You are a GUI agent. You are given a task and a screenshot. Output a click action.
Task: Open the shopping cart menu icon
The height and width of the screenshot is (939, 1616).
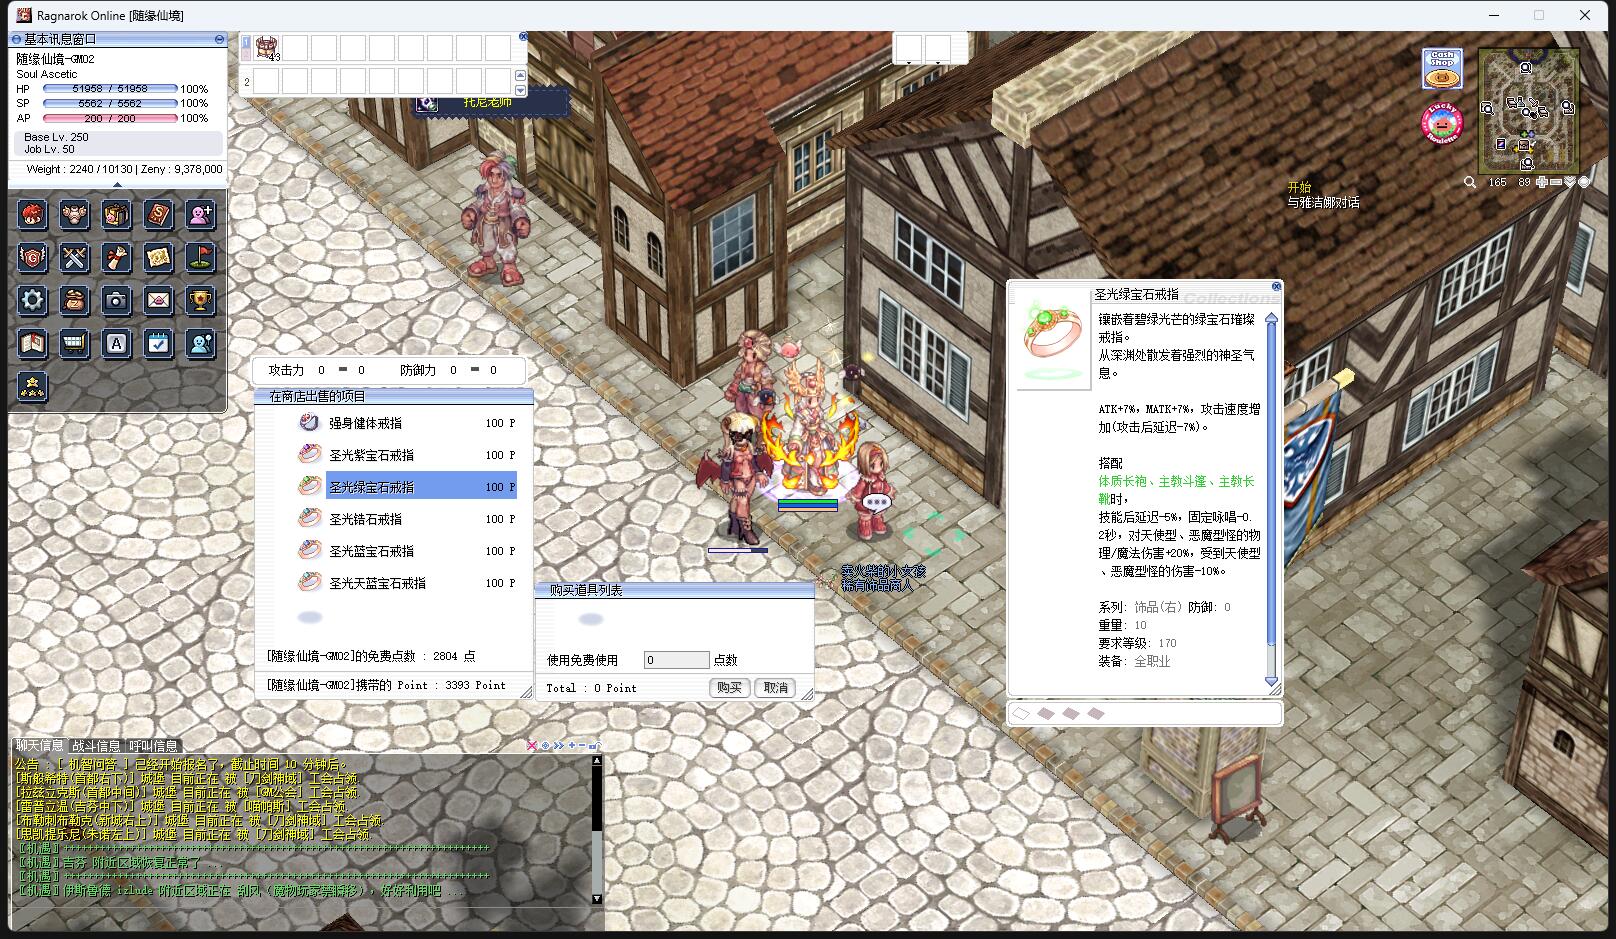click(74, 344)
